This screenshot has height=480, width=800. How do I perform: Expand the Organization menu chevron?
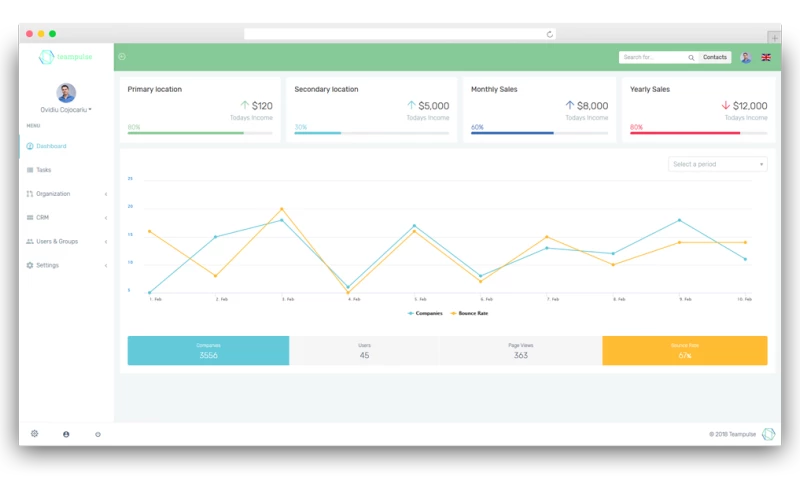pyautogui.click(x=106, y=194)
